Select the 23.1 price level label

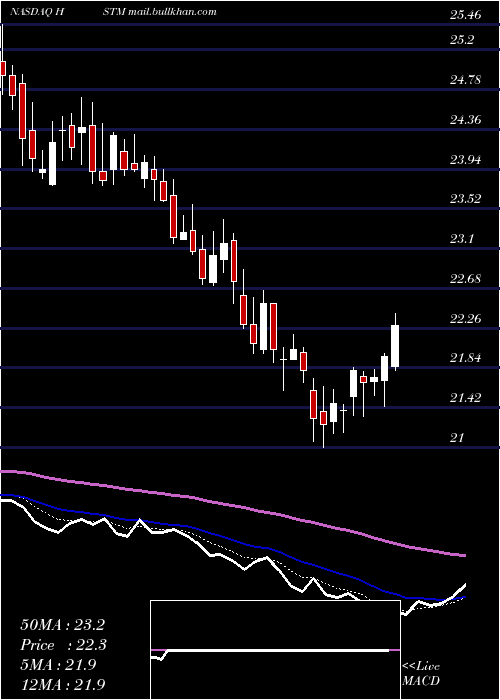pos(462,239)
